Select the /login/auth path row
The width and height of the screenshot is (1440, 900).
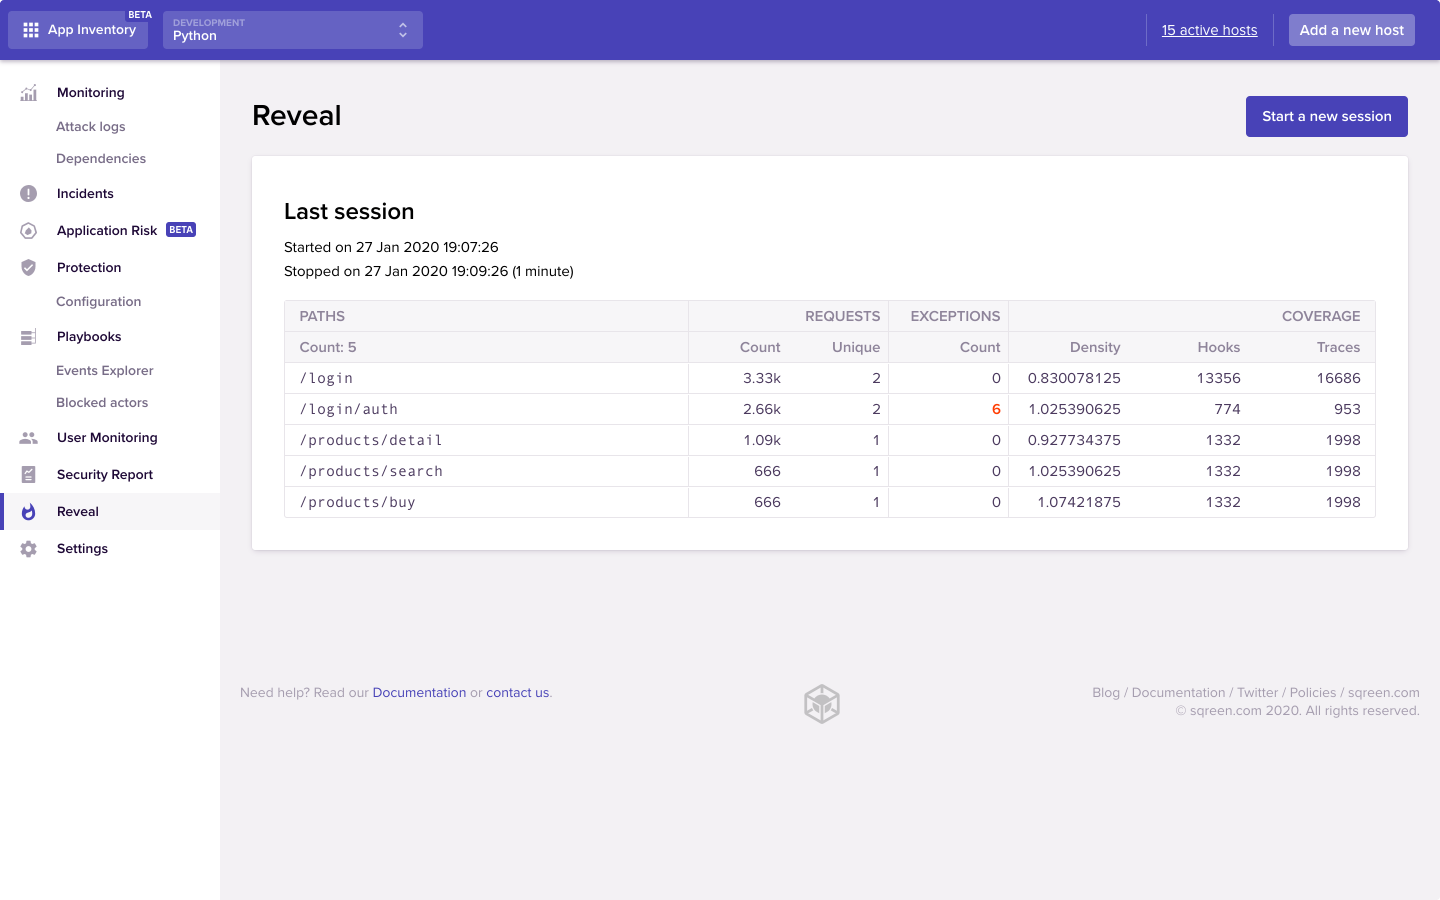[349, 409]
